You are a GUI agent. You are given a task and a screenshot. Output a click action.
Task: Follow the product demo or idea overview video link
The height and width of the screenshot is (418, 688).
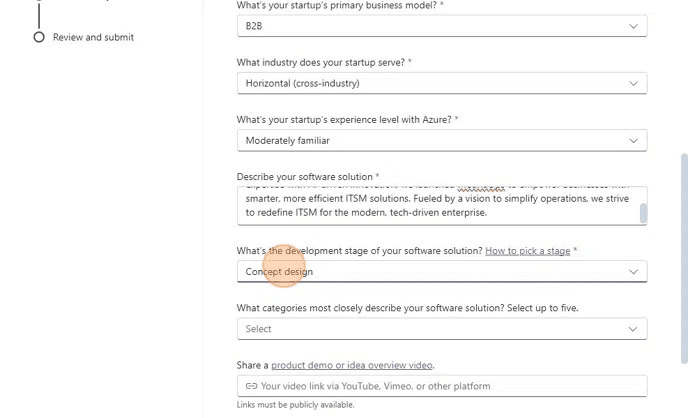[352, 366]
